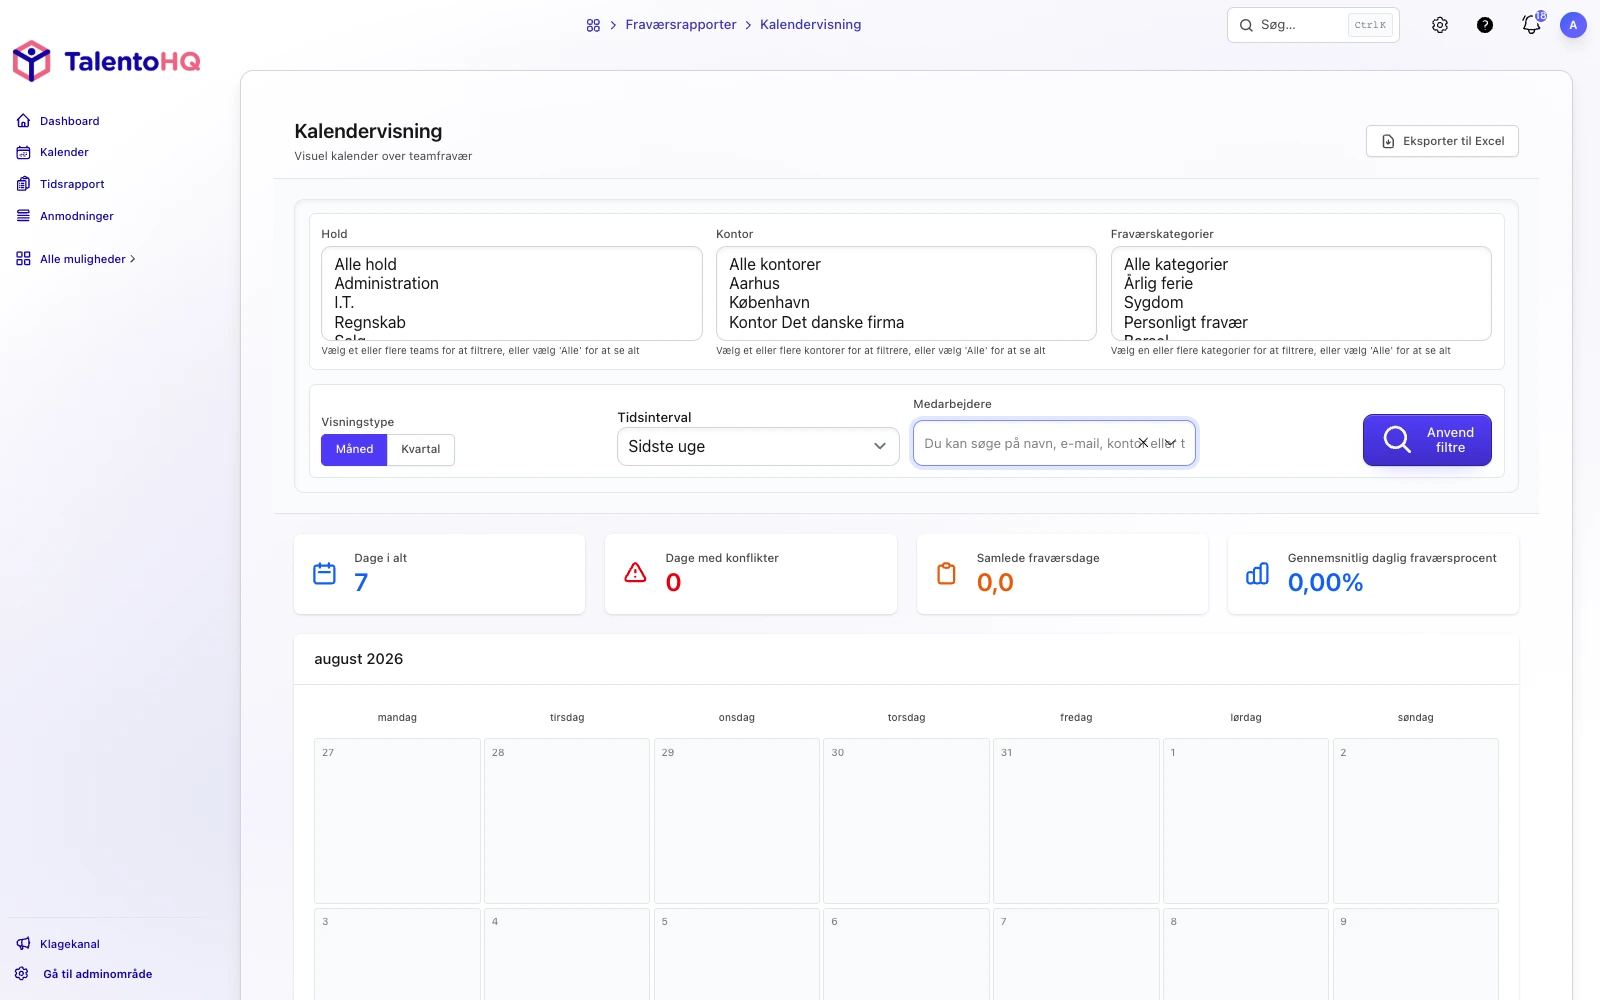
Task: Select Administration team
Action: point(512,284)
